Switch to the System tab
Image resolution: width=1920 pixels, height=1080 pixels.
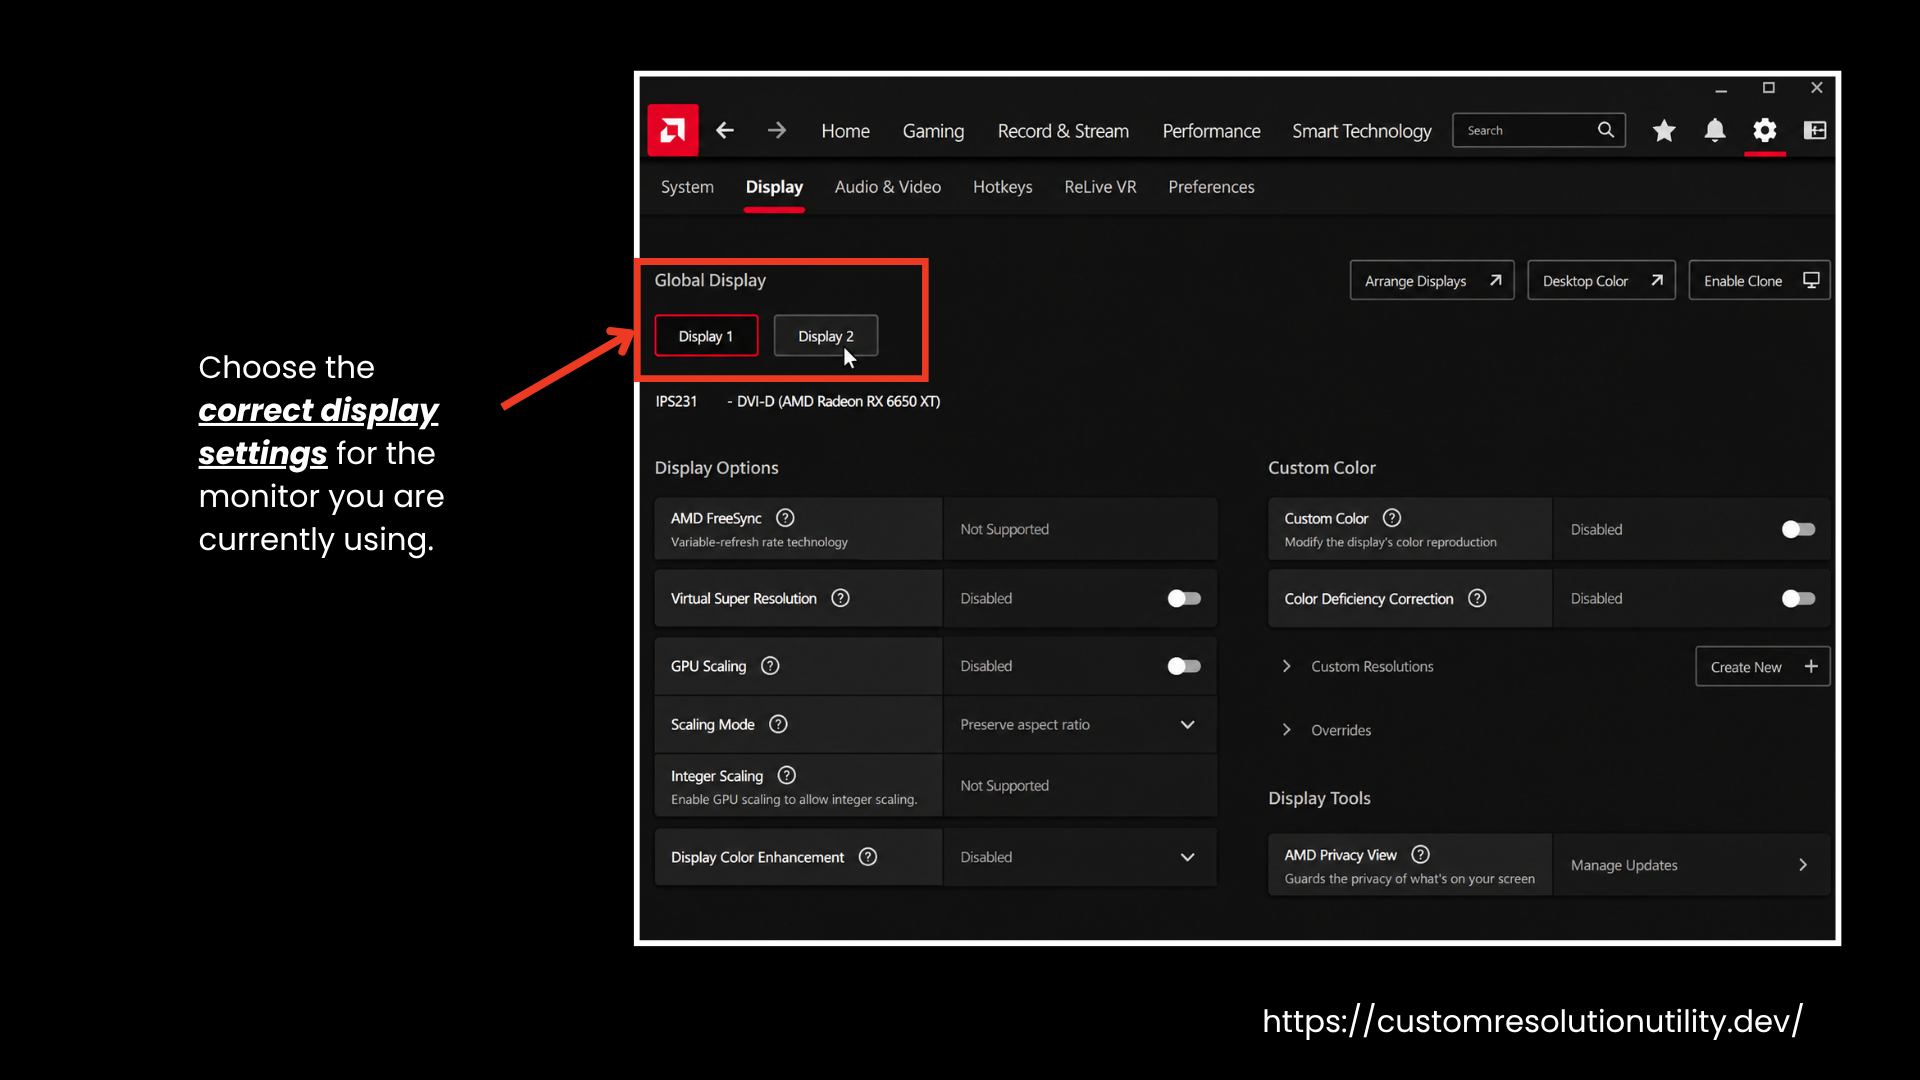point(687,187)
